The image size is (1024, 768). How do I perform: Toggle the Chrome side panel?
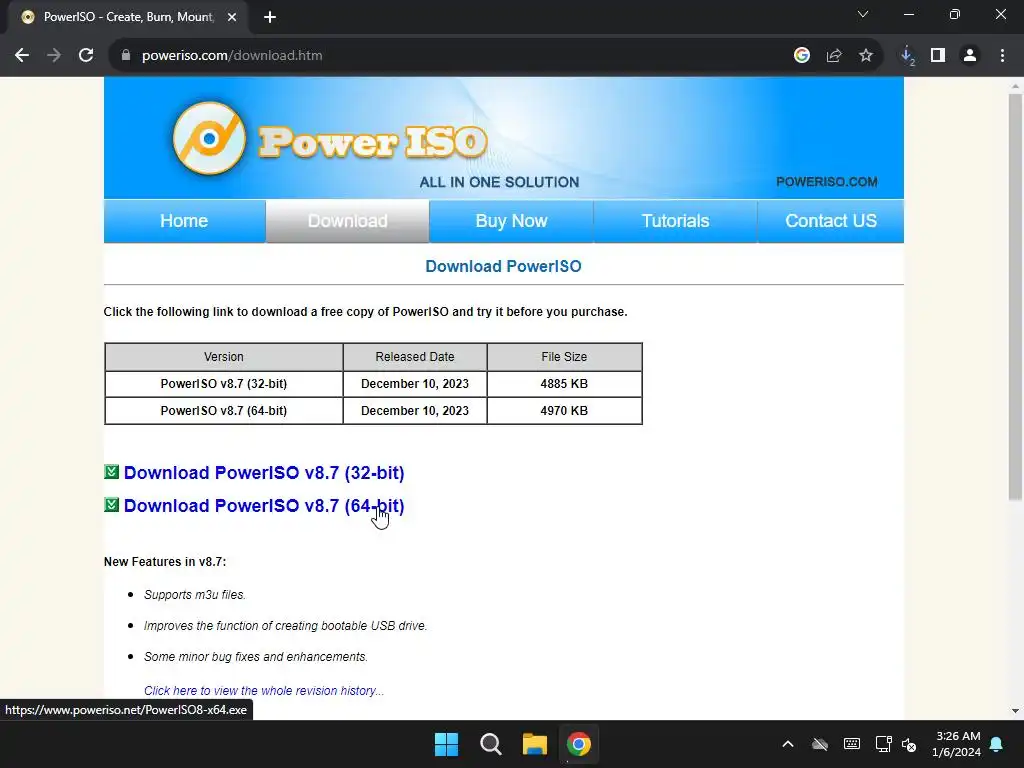pos(938,56)
